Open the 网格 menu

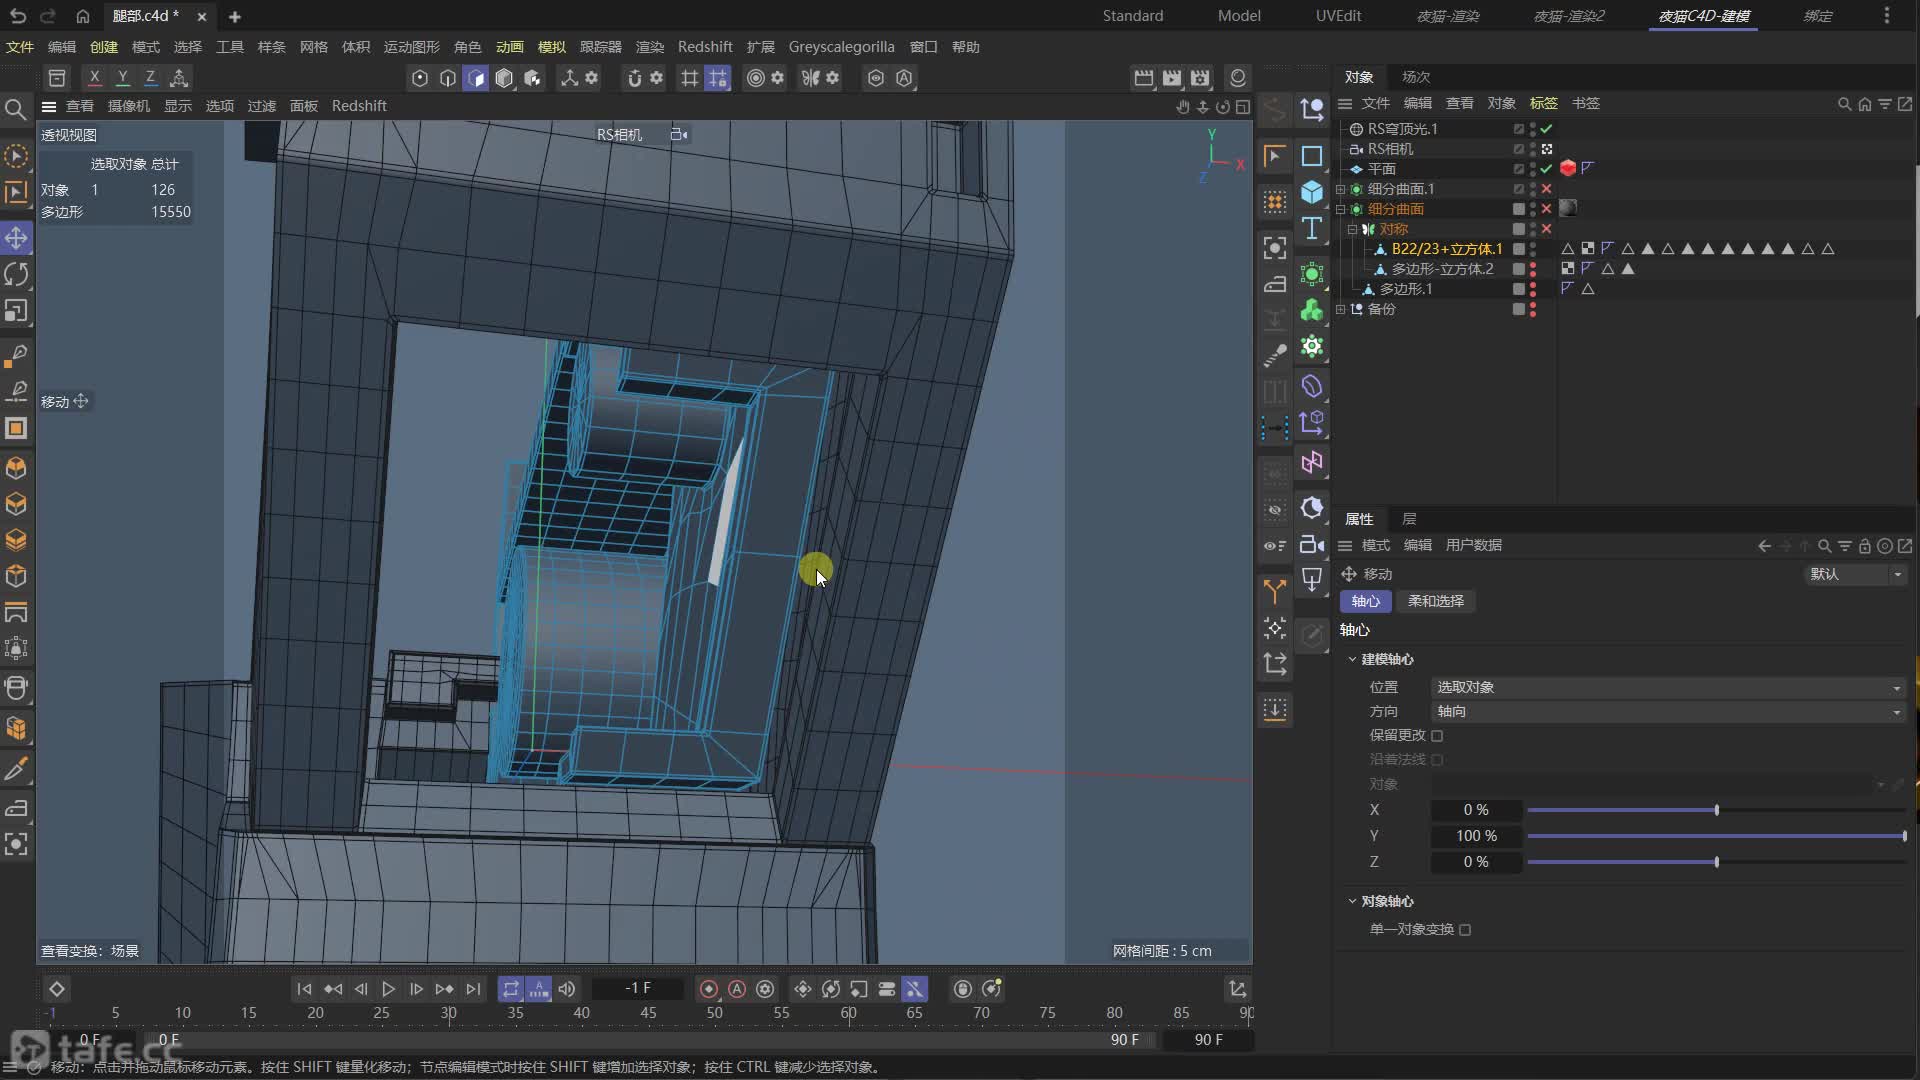(x=313, y=47)
